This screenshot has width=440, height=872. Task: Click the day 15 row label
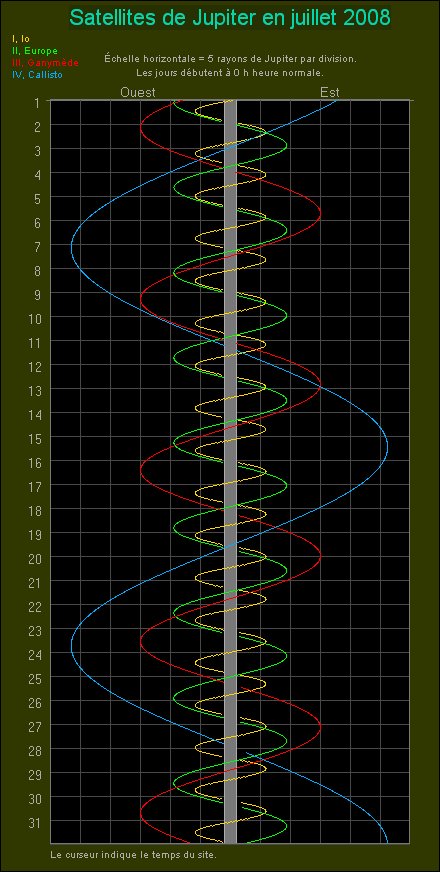coord(34,437)
